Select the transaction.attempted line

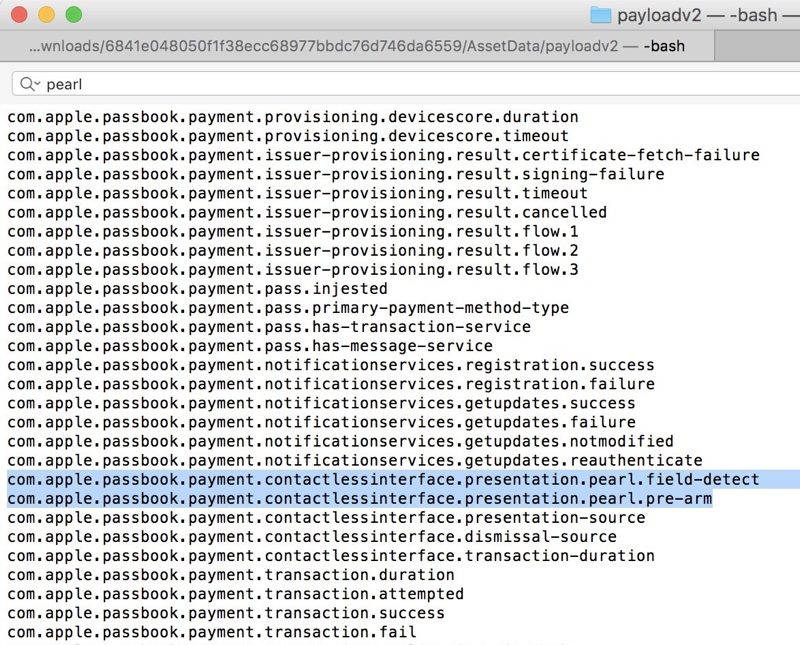tap(235, 593)
